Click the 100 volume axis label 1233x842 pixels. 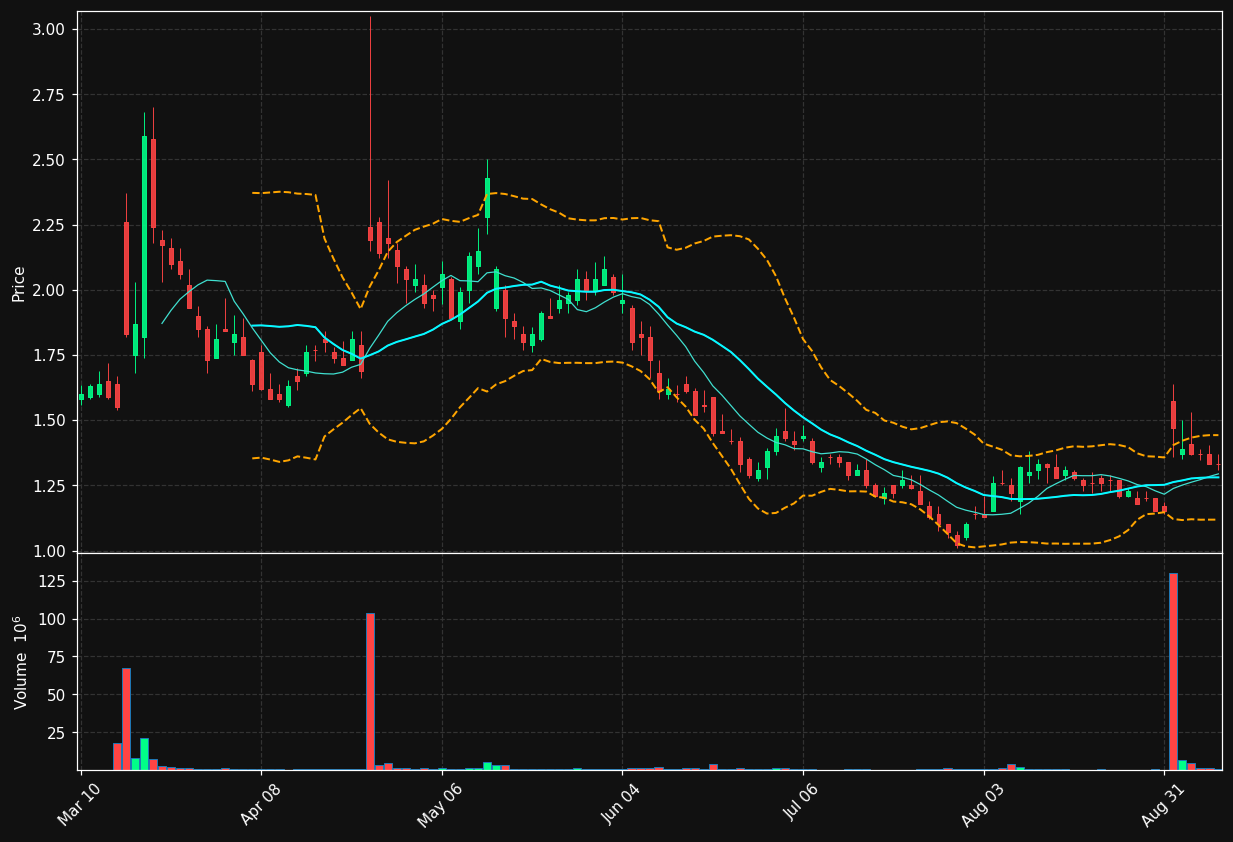53,619
